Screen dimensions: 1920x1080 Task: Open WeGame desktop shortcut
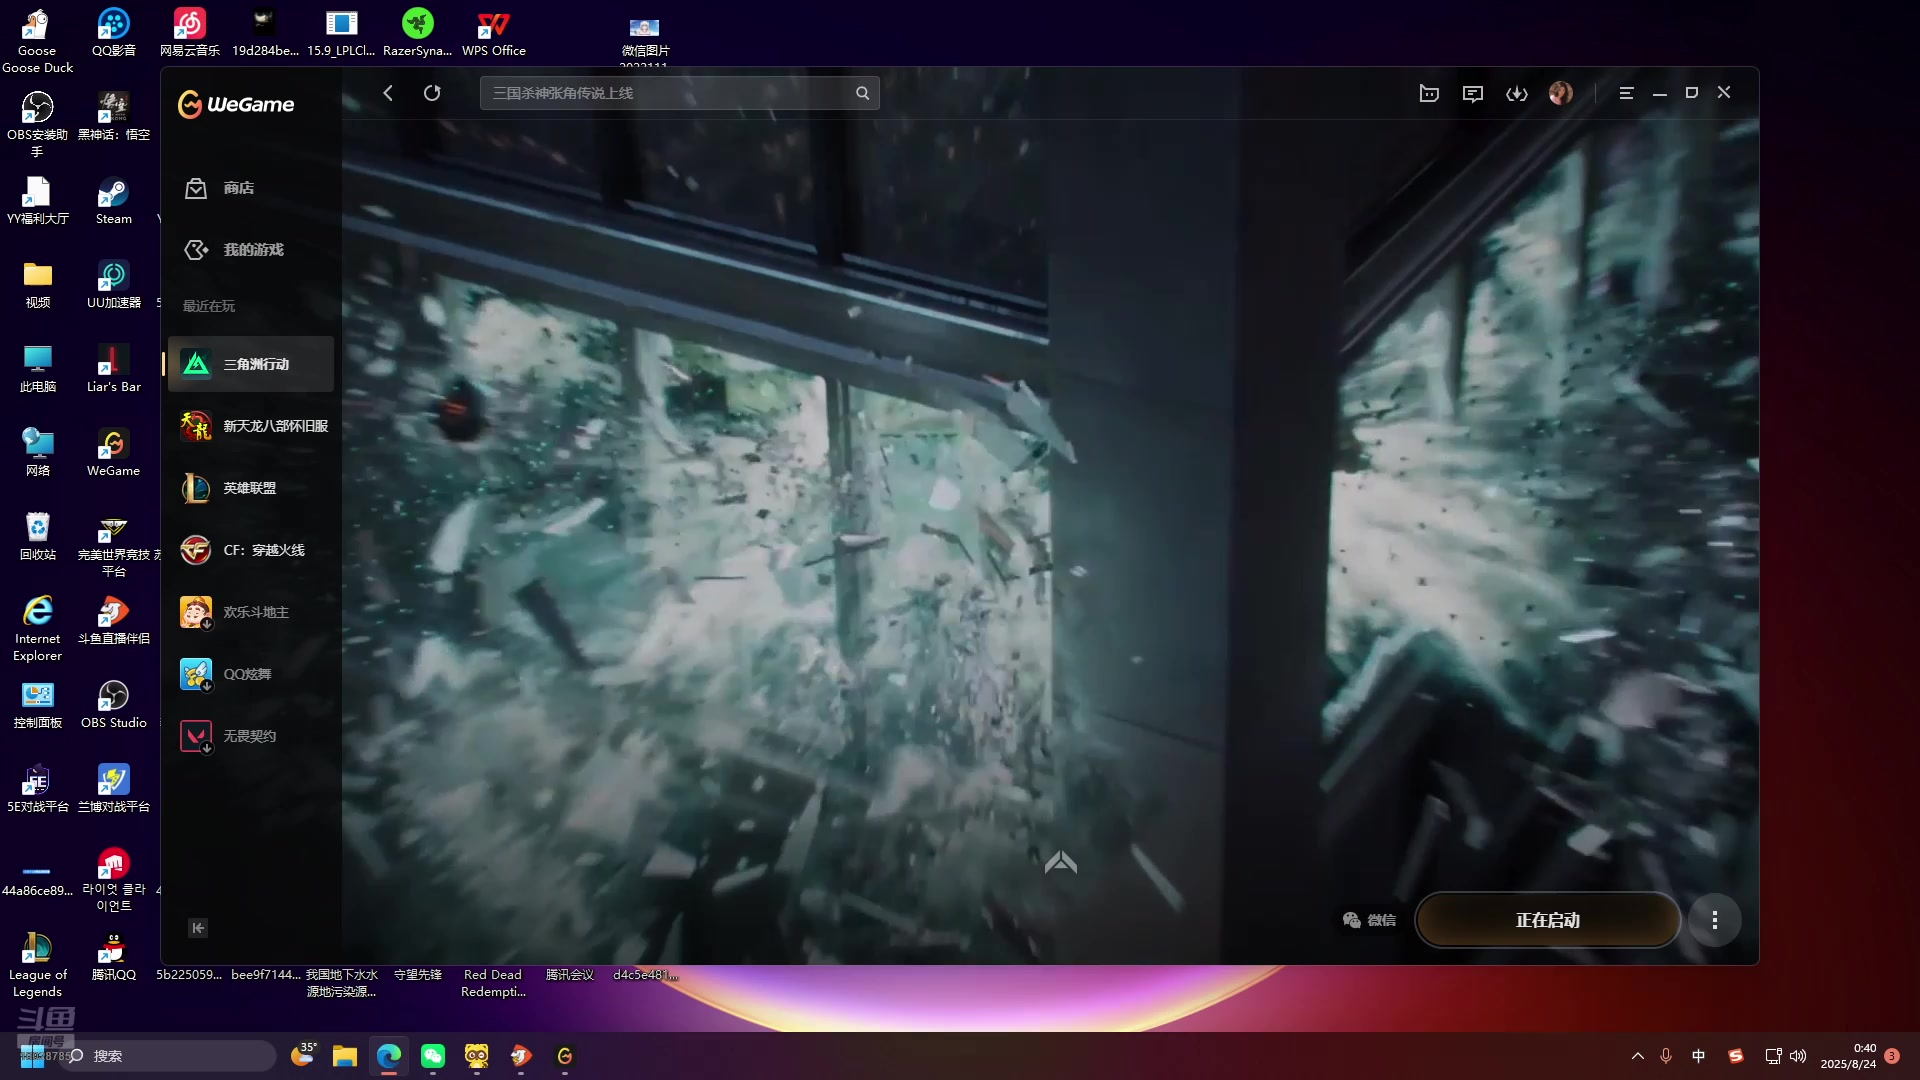pos(113,453)
